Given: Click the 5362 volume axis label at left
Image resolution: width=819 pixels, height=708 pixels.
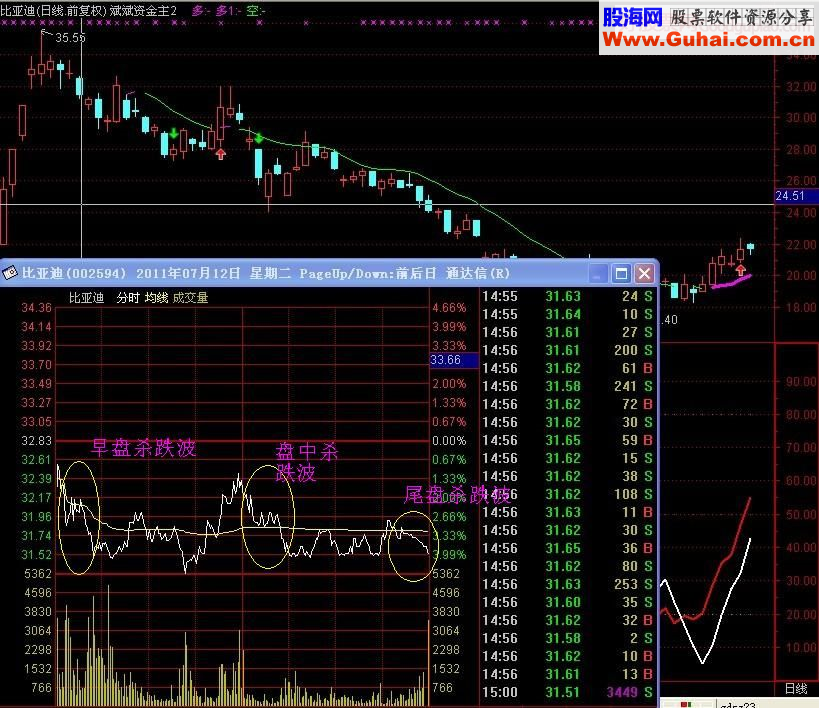Looking at the screenshot, I should [x=38, y=574].
